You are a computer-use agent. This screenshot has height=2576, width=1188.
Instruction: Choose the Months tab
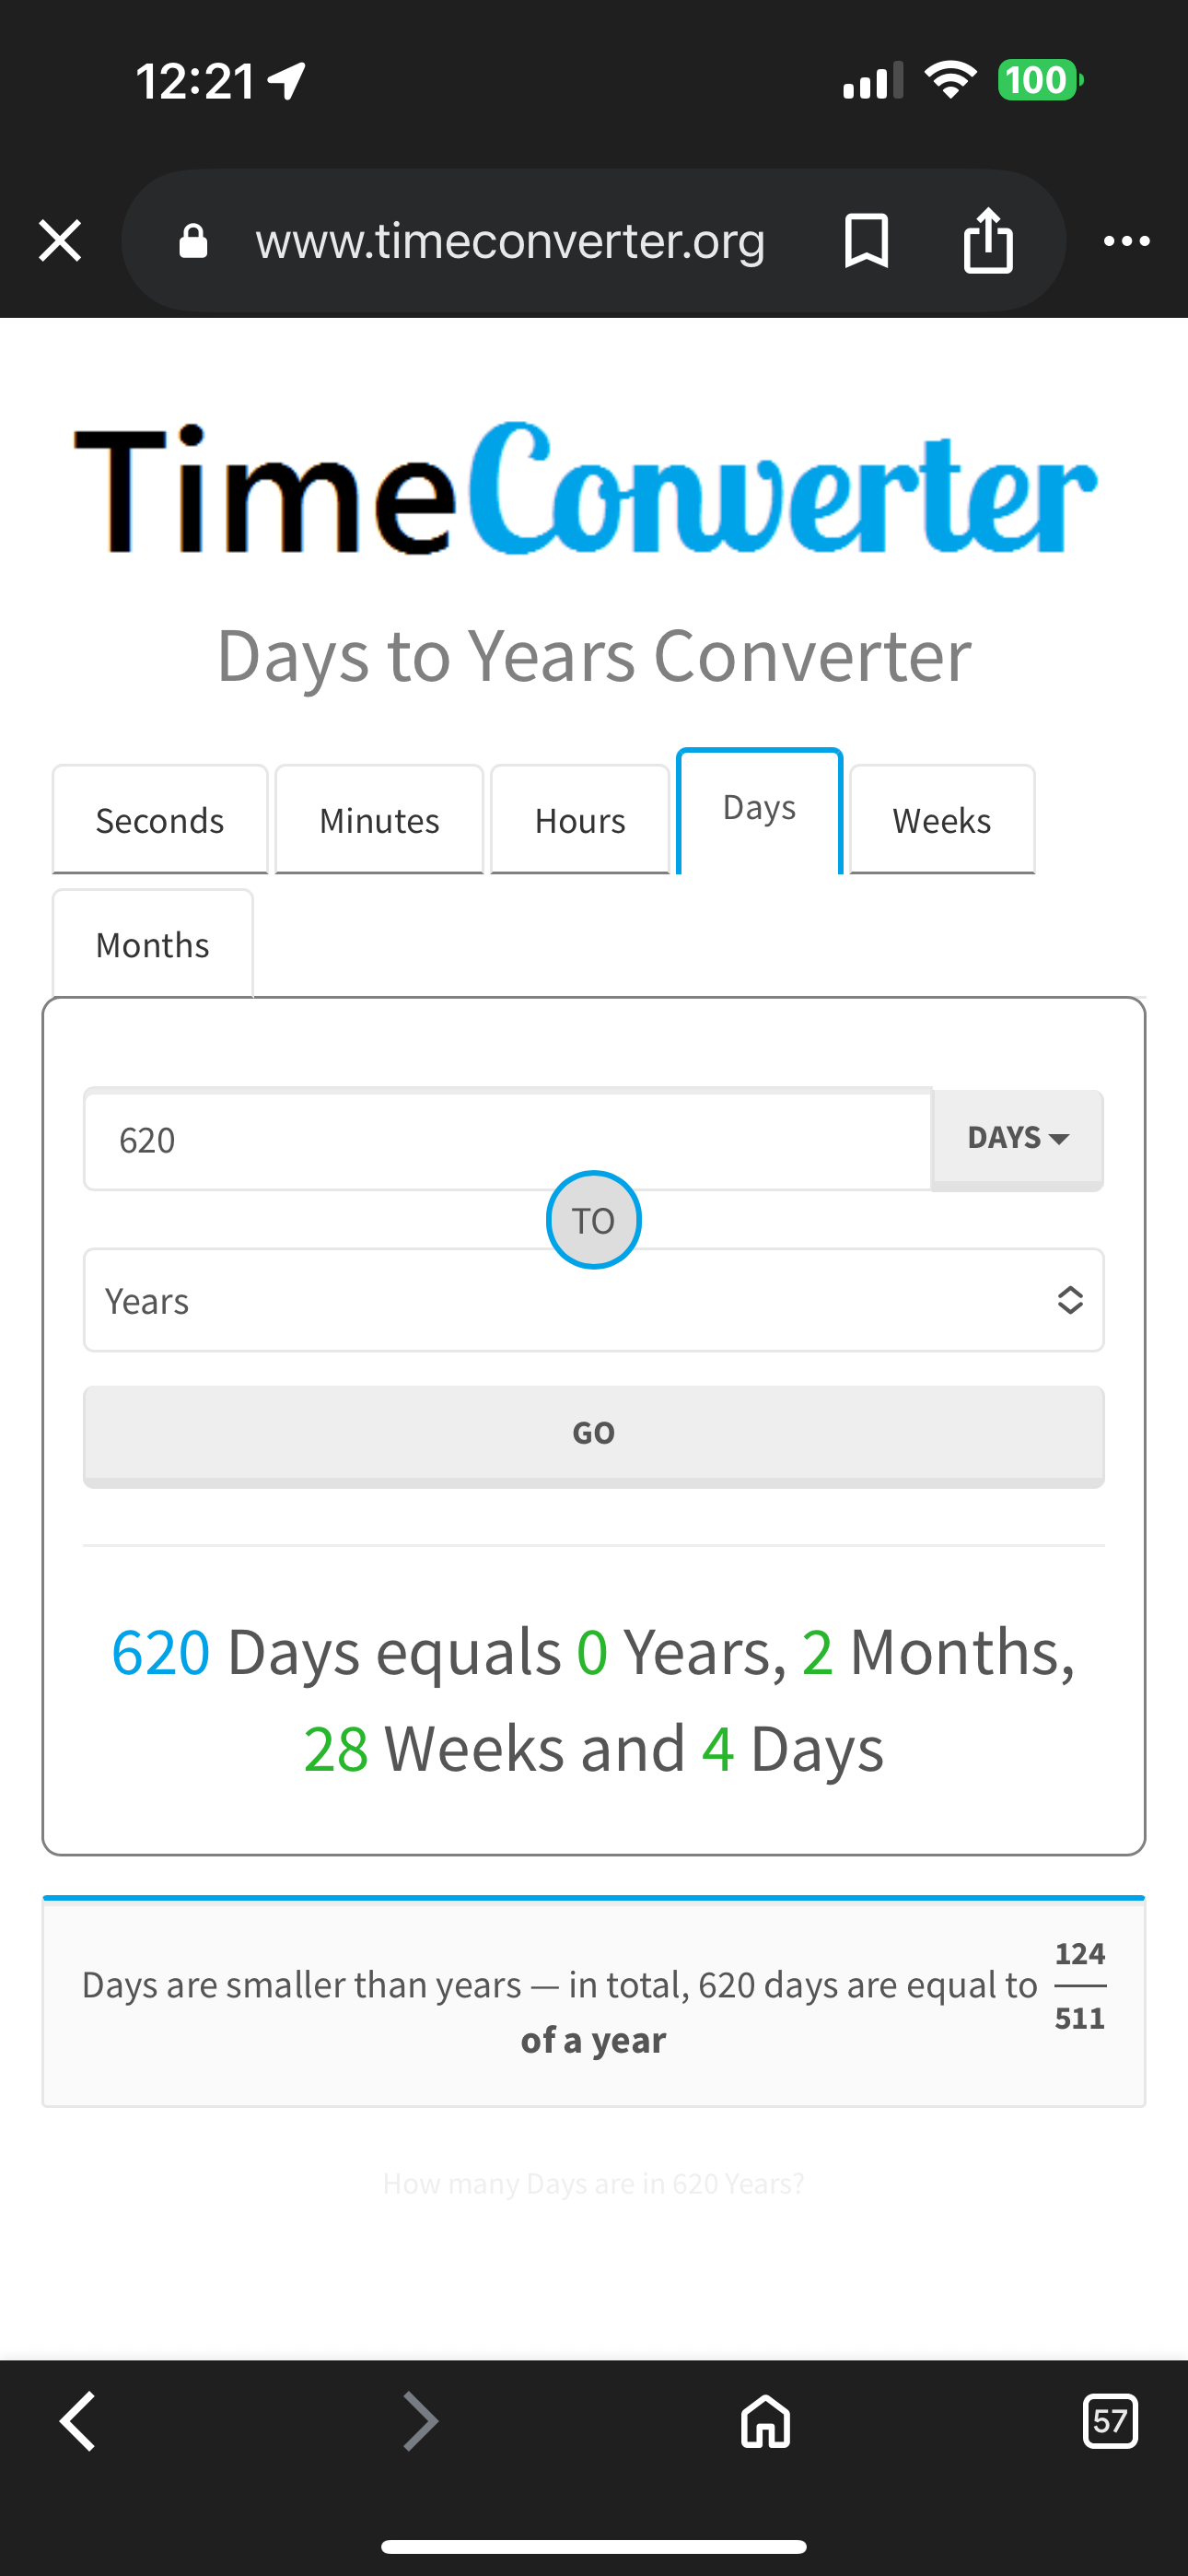(x=152, y=944)
